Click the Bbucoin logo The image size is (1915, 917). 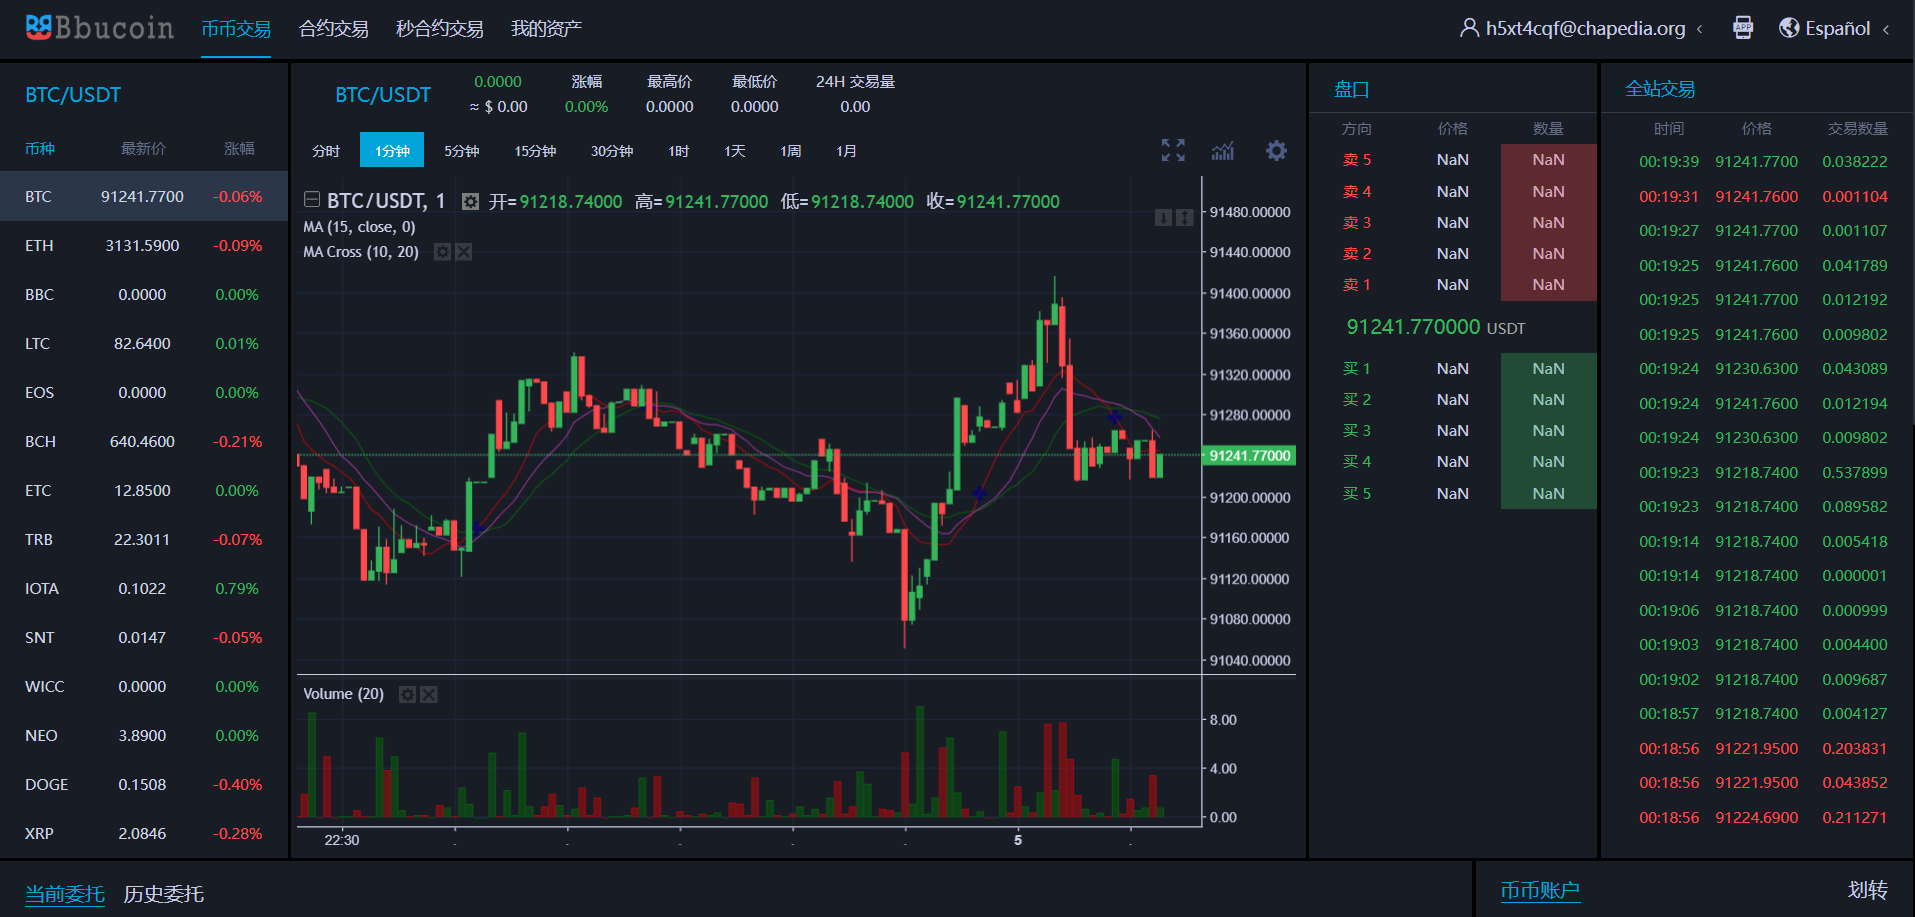(99, 28)
